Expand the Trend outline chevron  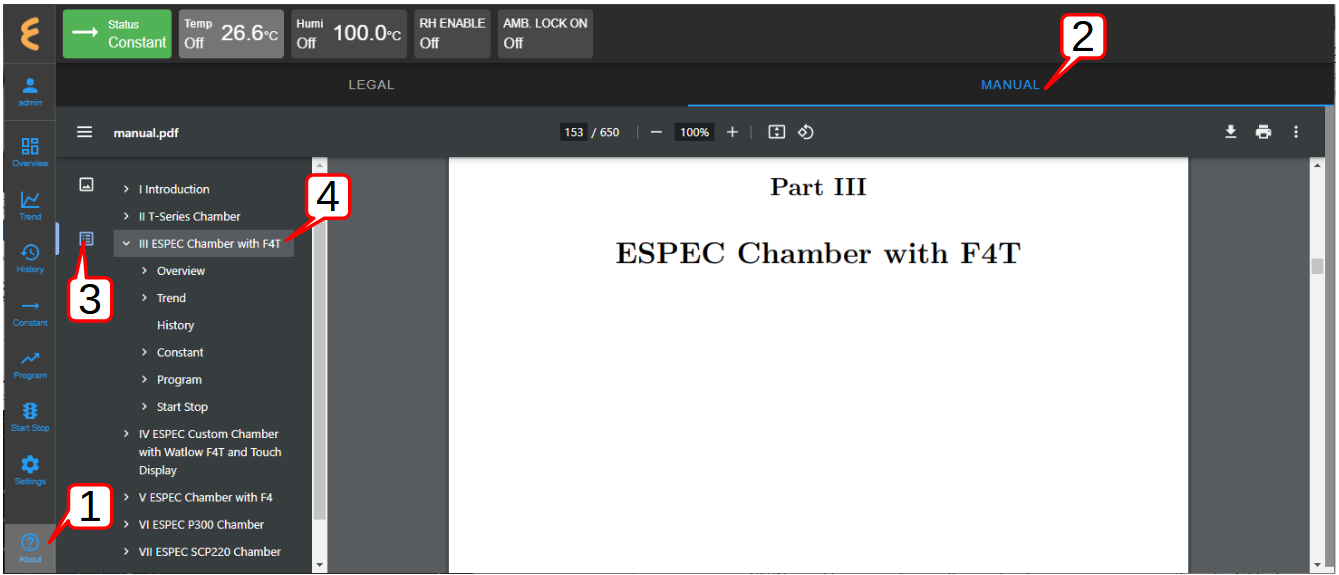pos(144,298)
